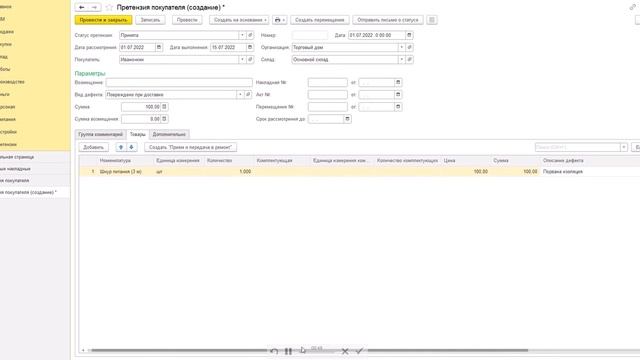Open sidebar section 'Производство'

click(12, 82)
